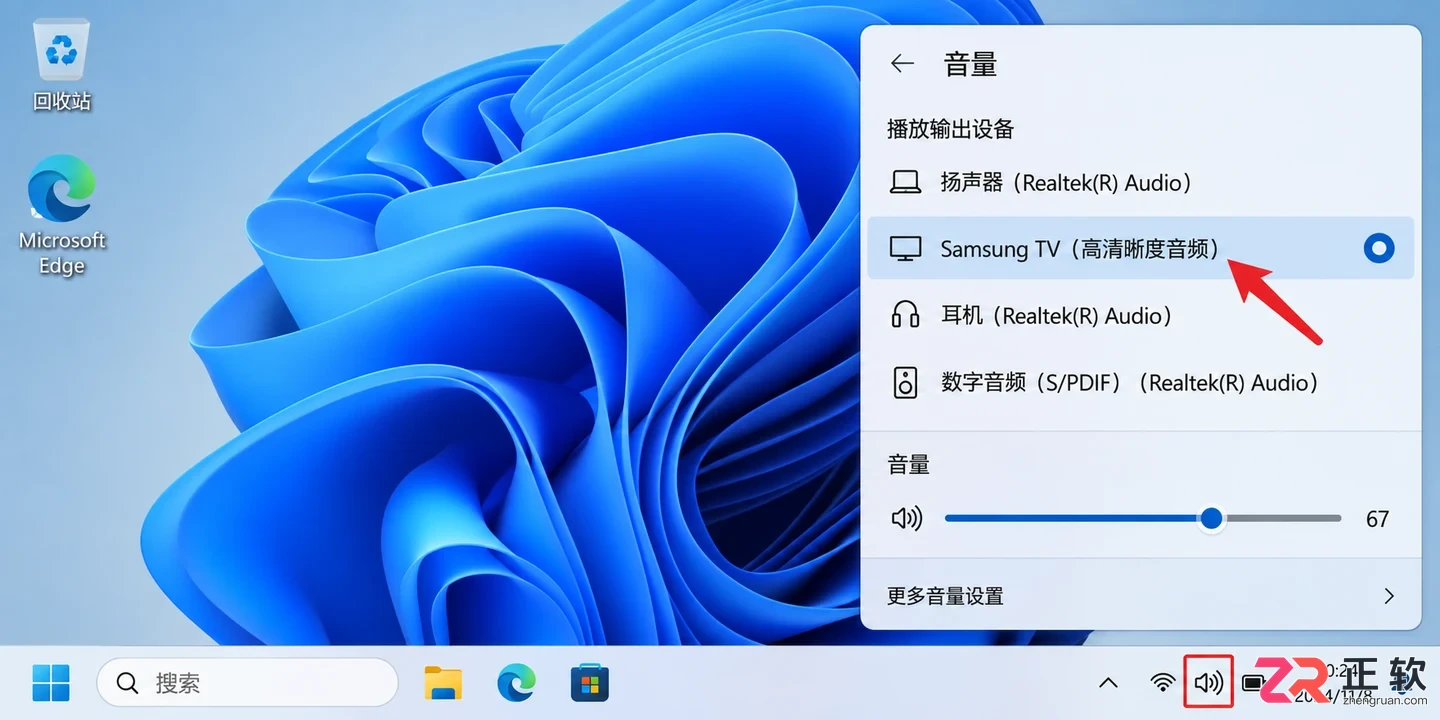The image size is (1440, 720).
Task: Open the Microsoft Edge desktop shortcut
Action: tap(62, 215)
